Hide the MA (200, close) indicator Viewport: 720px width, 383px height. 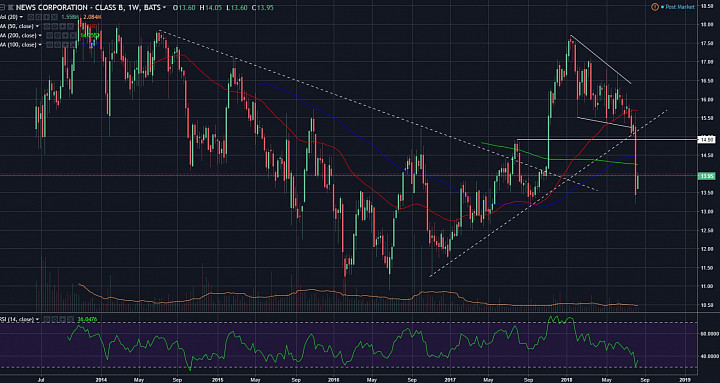pyautogui.click(x=49, y=35)
